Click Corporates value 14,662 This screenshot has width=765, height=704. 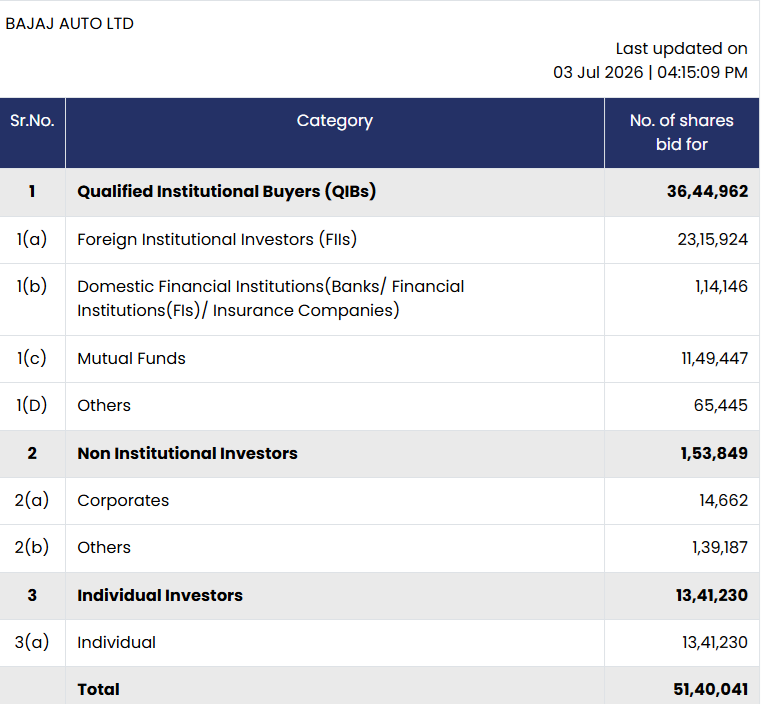click(723, 501)
